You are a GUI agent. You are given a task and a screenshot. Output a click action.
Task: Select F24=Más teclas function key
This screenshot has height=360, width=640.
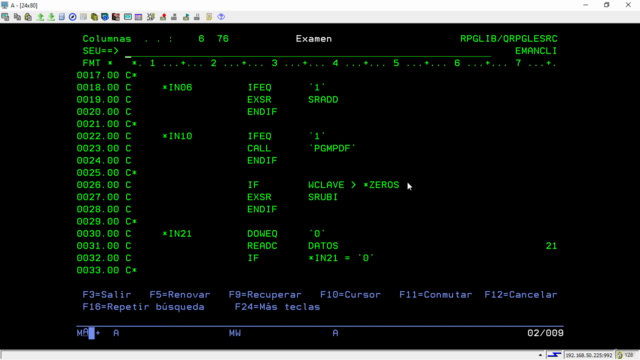[x=277, y=307]
